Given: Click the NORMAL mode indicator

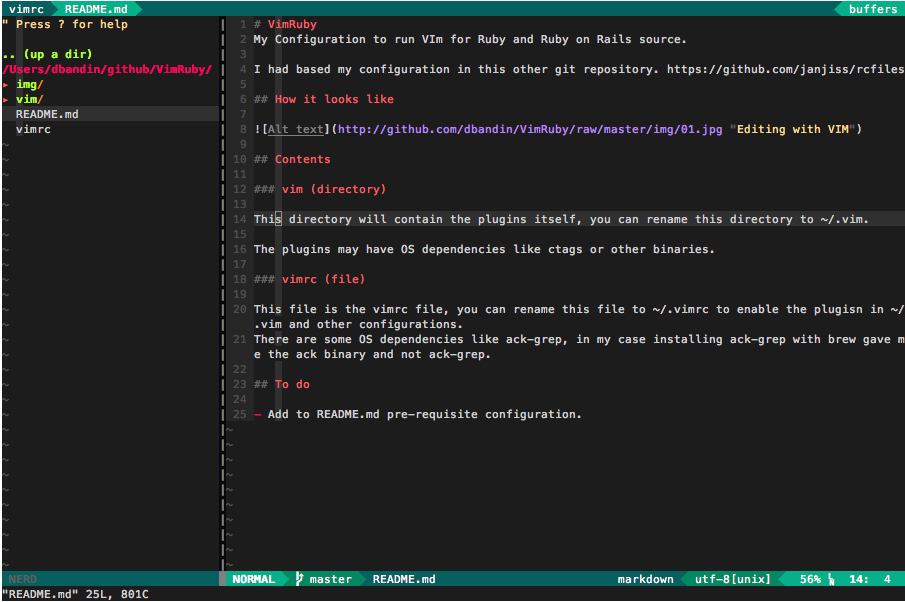Looking at the screenshot, I should (253, 579).
